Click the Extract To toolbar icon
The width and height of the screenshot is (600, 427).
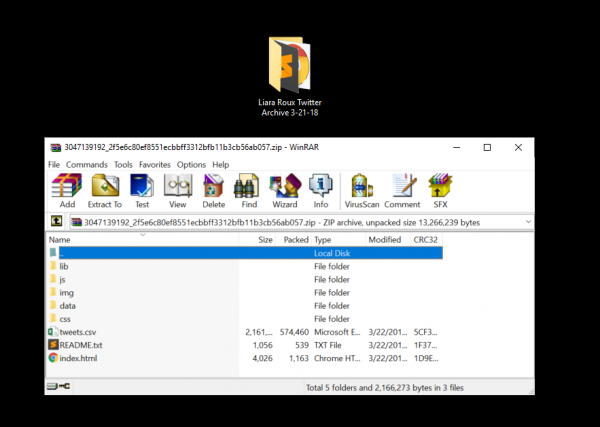pyautogui.click(x=106, y=189)
